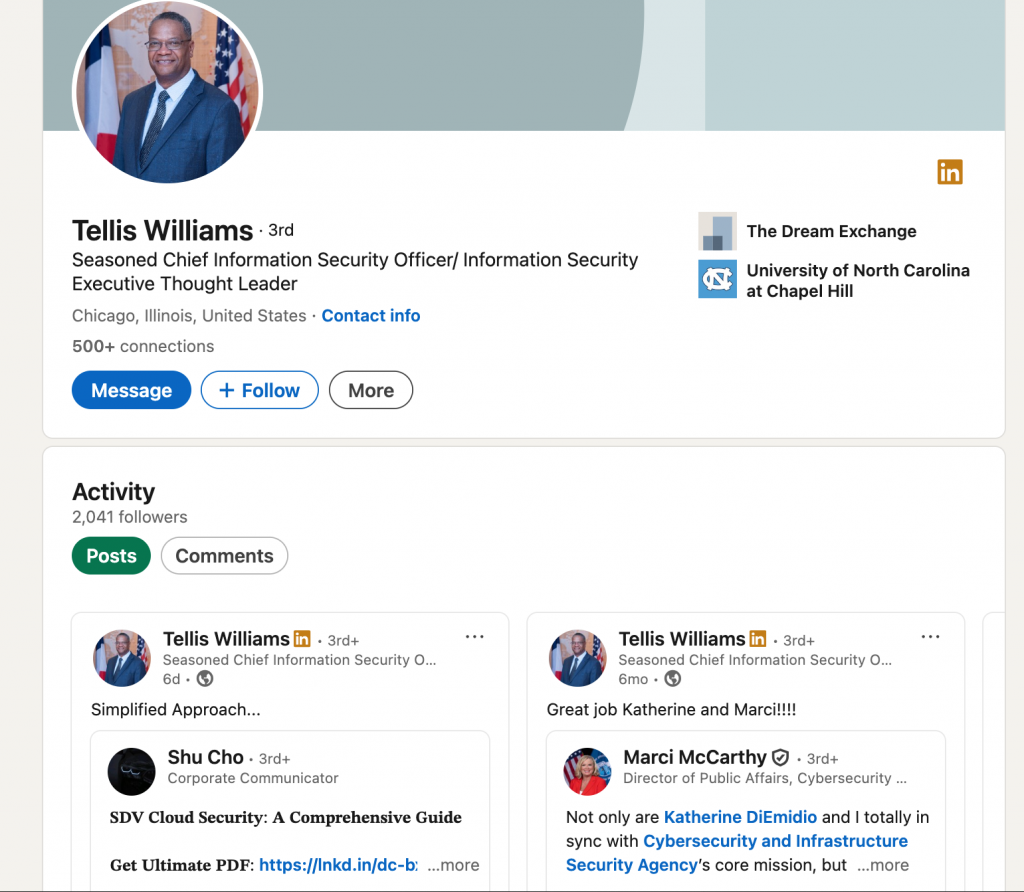Screen dimensions: 1024x892
Task: Open the three-dot menu on the Great job Katherine post
Action: pyautogui.click(x=930, y=637)
